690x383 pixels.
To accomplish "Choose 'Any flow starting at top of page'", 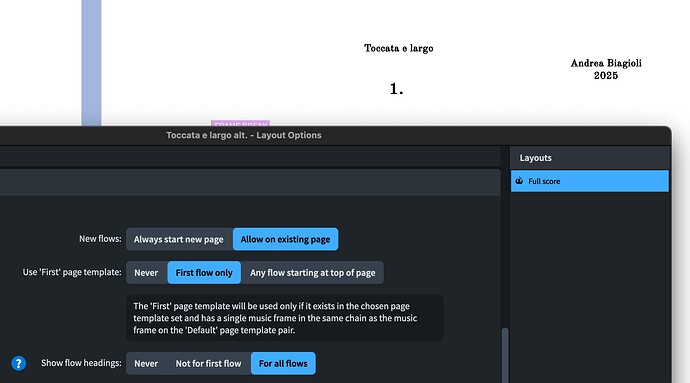I will point(313,273).
